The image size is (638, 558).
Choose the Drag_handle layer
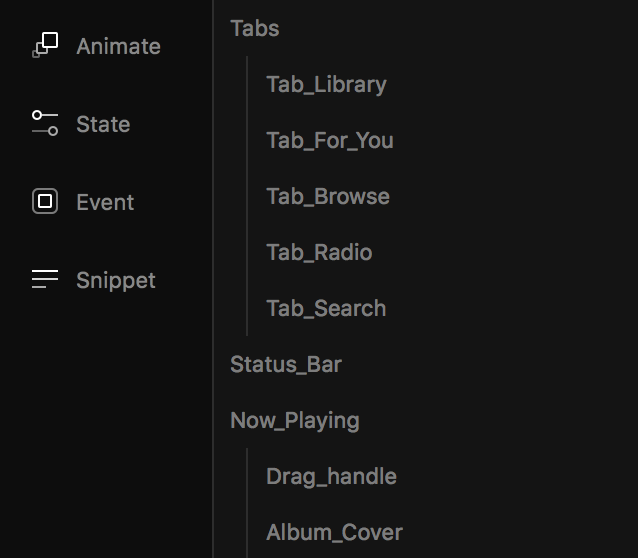coord(331,476)
